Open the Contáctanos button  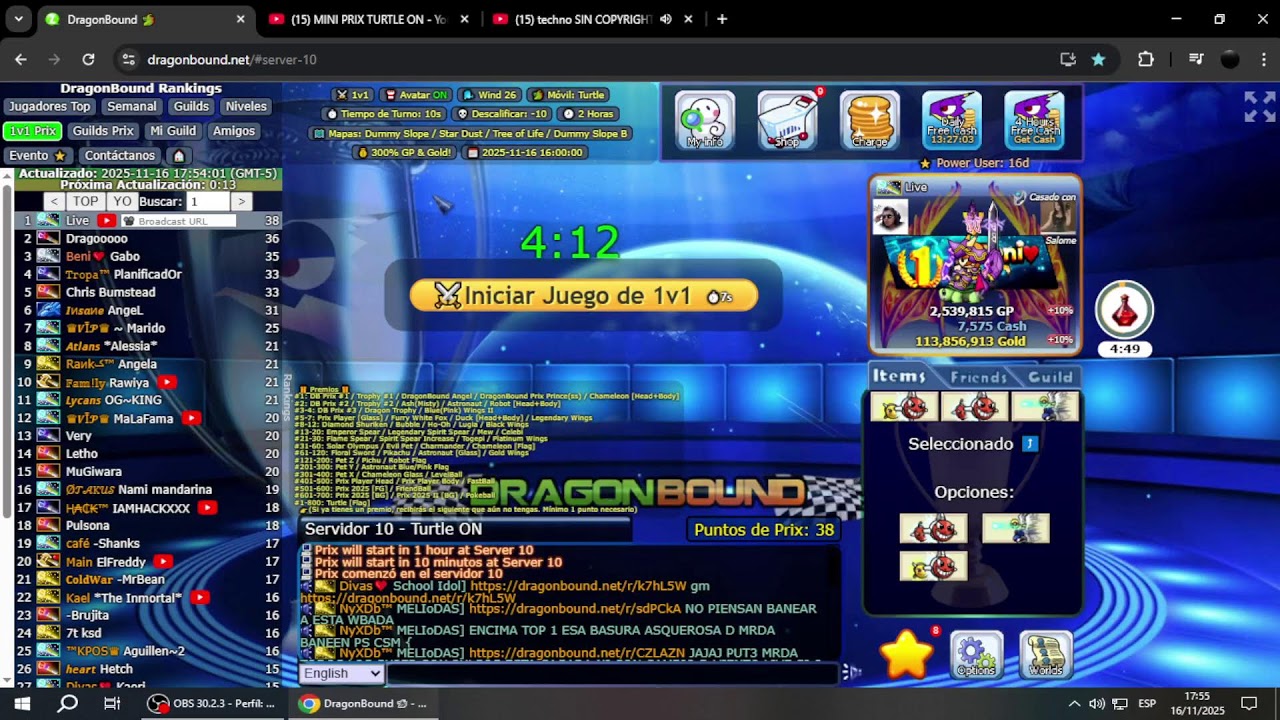120,156
